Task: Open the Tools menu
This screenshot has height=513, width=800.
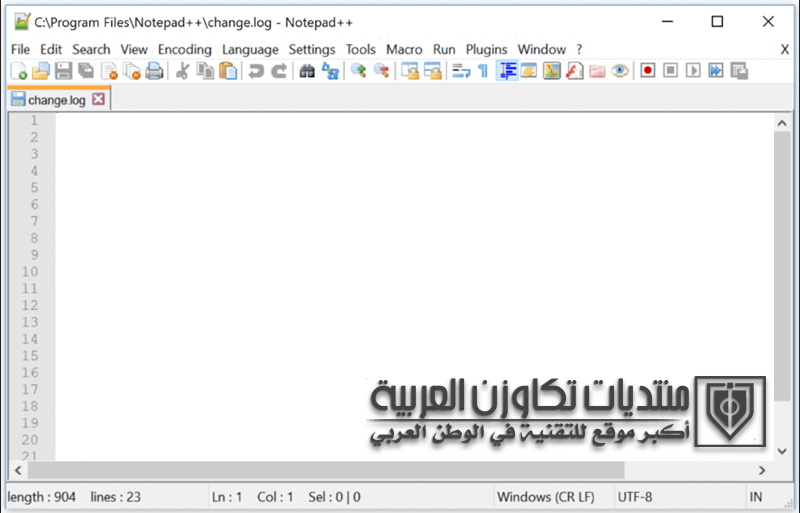Action: tap(361, 50)
